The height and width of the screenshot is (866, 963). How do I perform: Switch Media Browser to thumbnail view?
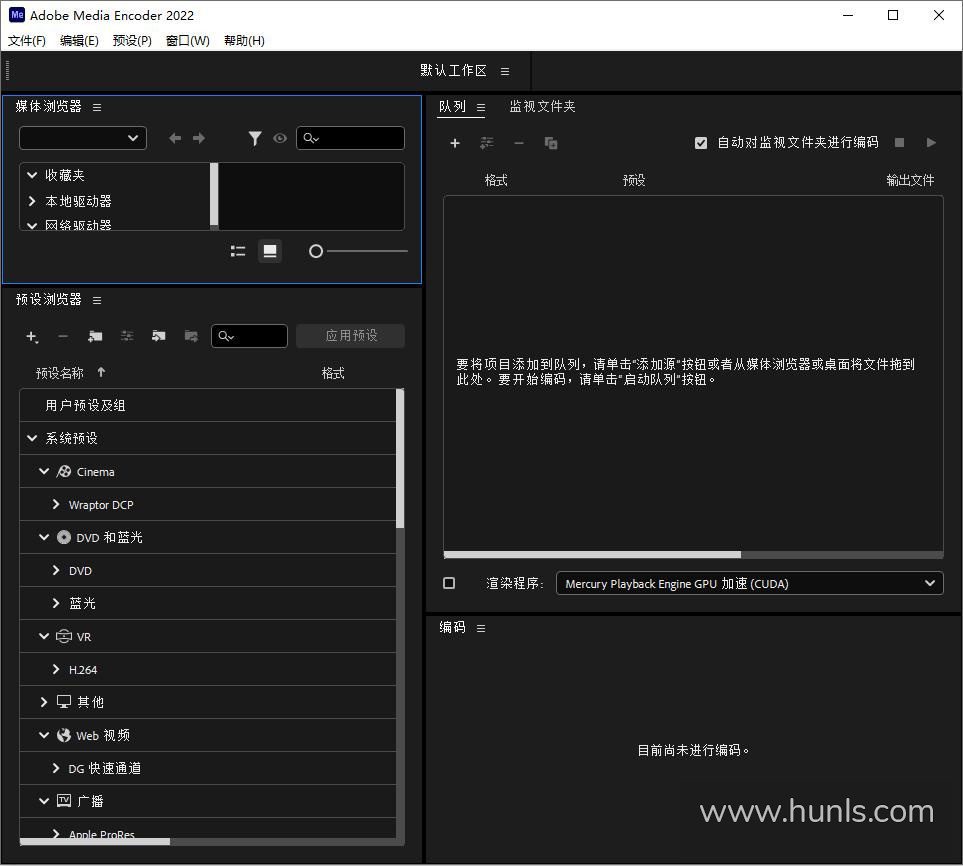coord(270,251)
